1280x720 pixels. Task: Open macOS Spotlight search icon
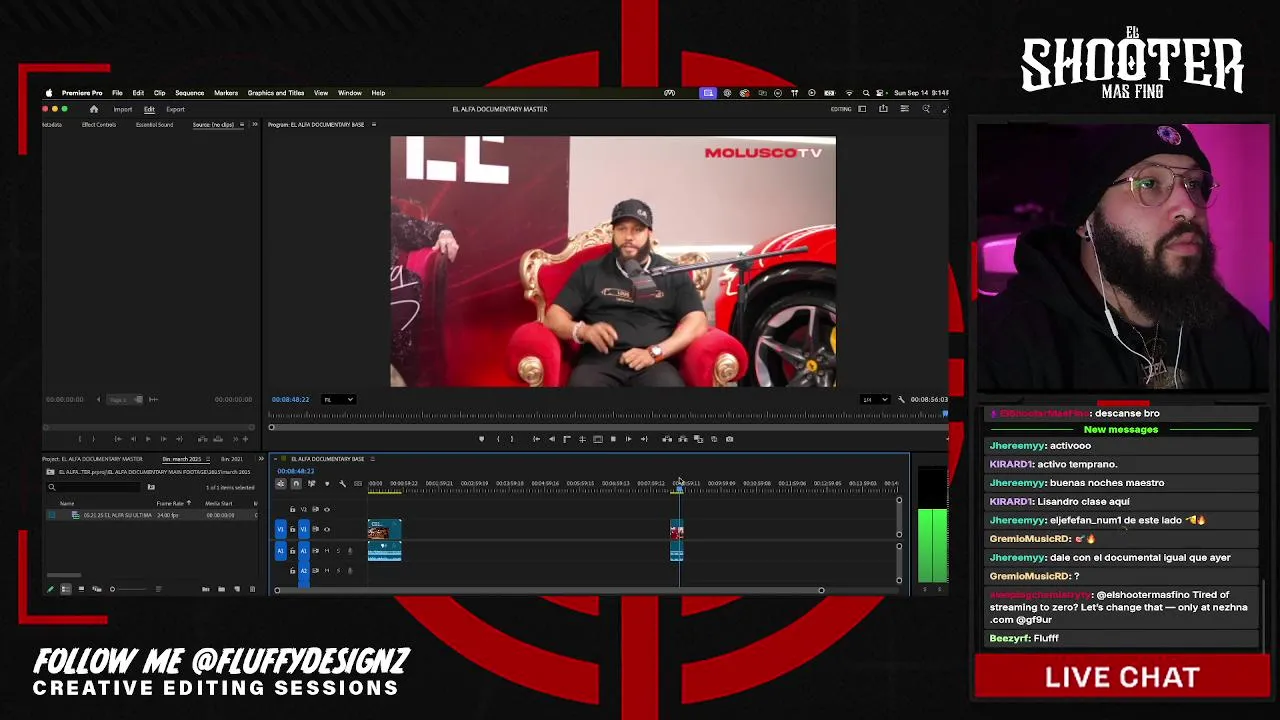click(866, 93)
